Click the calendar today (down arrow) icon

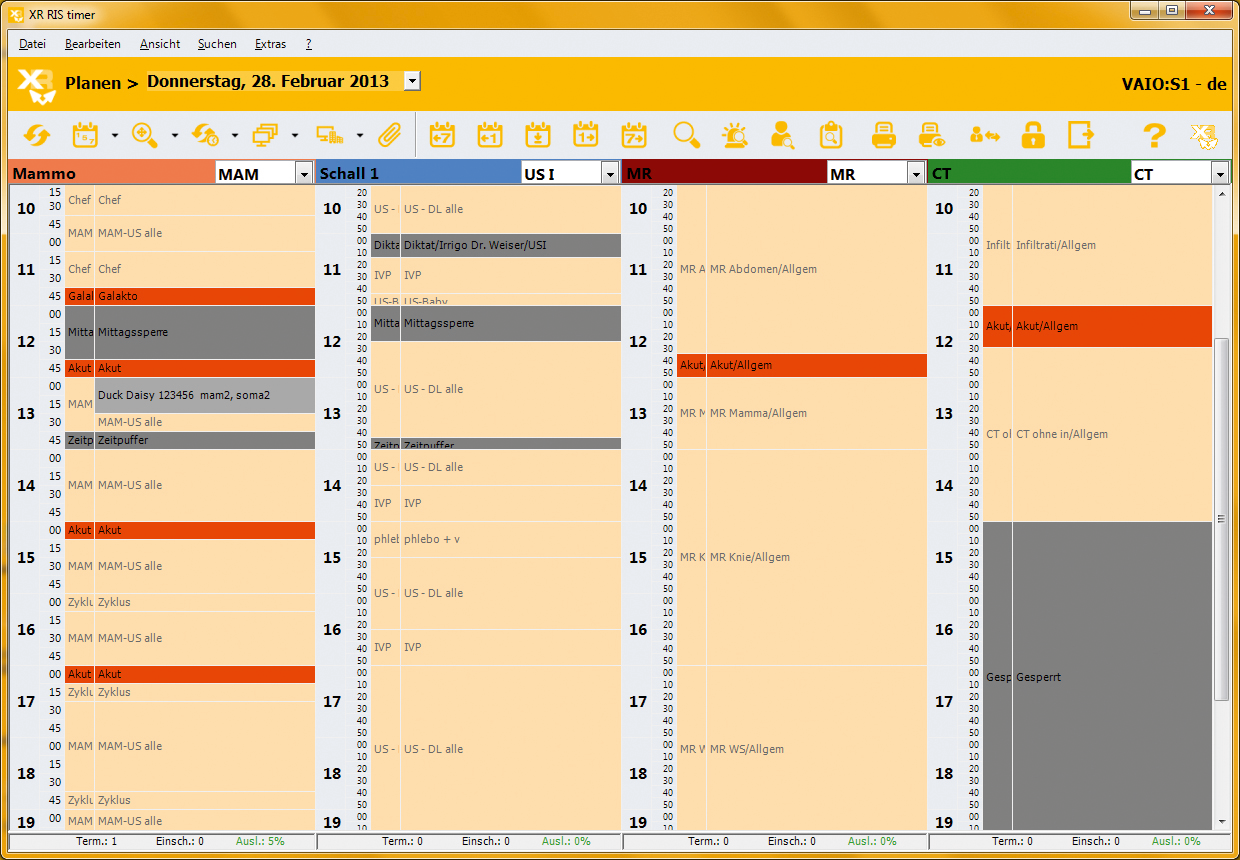coord(537,135)
